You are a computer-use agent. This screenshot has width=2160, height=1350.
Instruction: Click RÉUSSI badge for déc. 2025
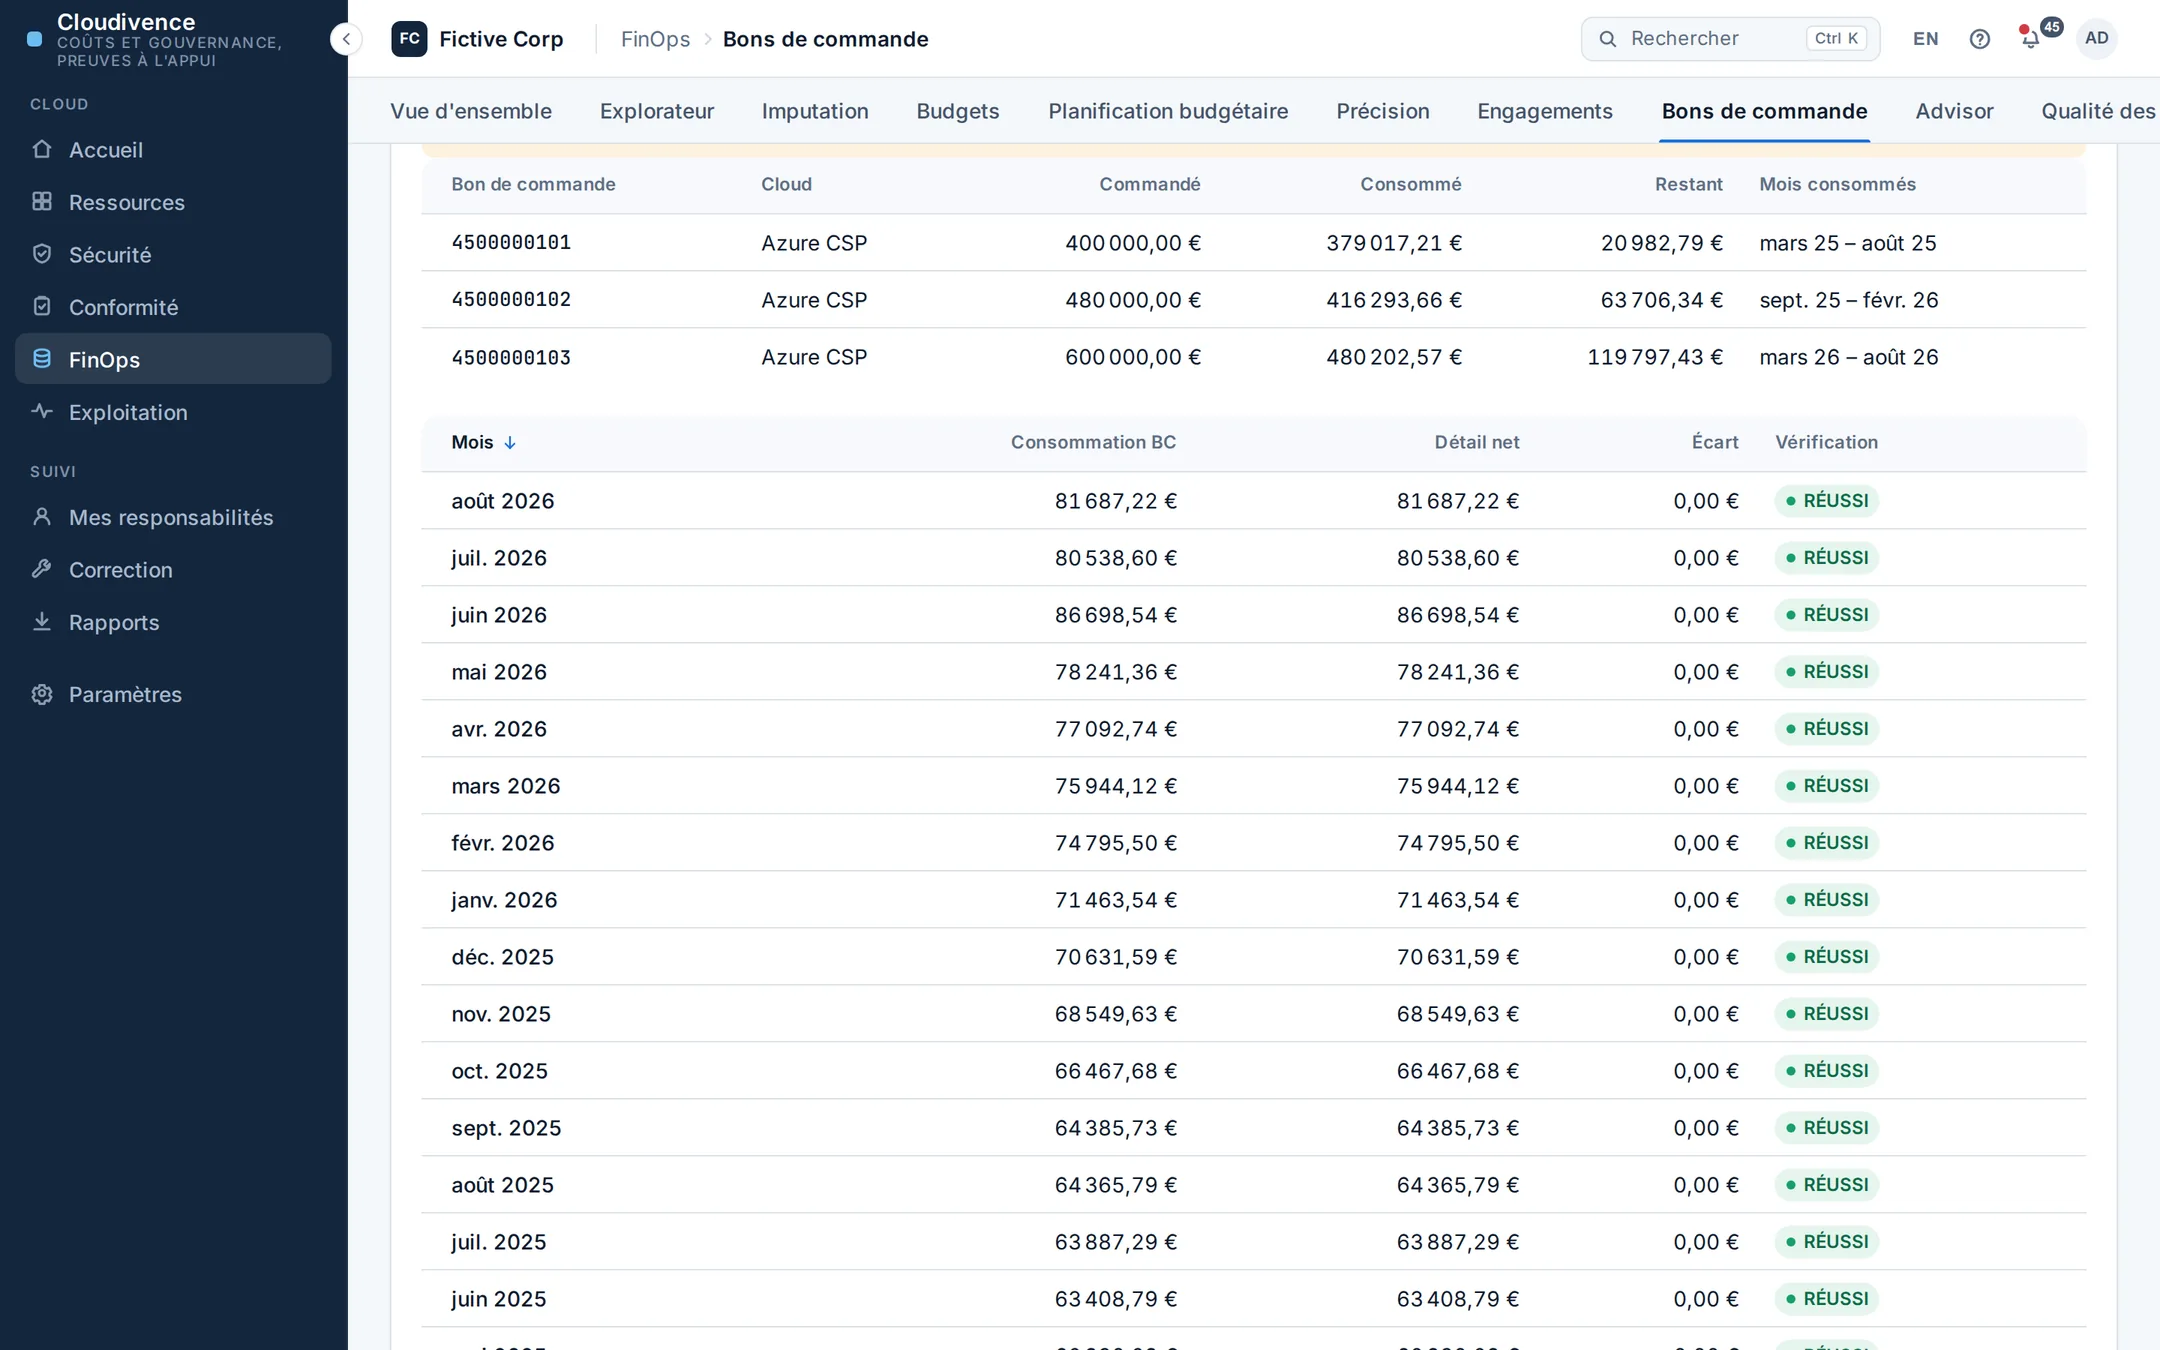tap(1827, 957)
